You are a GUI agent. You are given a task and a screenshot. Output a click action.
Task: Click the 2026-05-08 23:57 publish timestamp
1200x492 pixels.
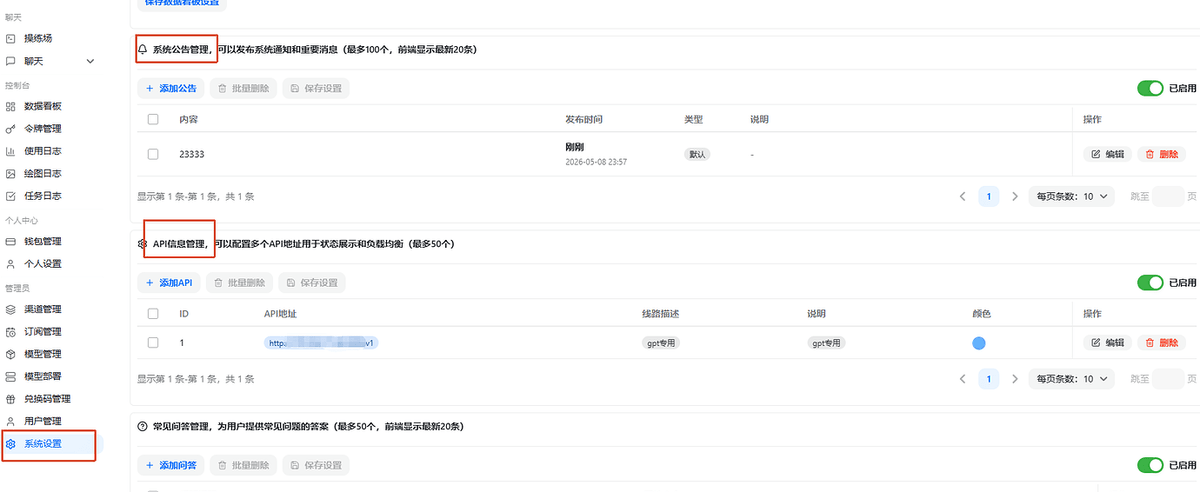click(x=596, y=161)
